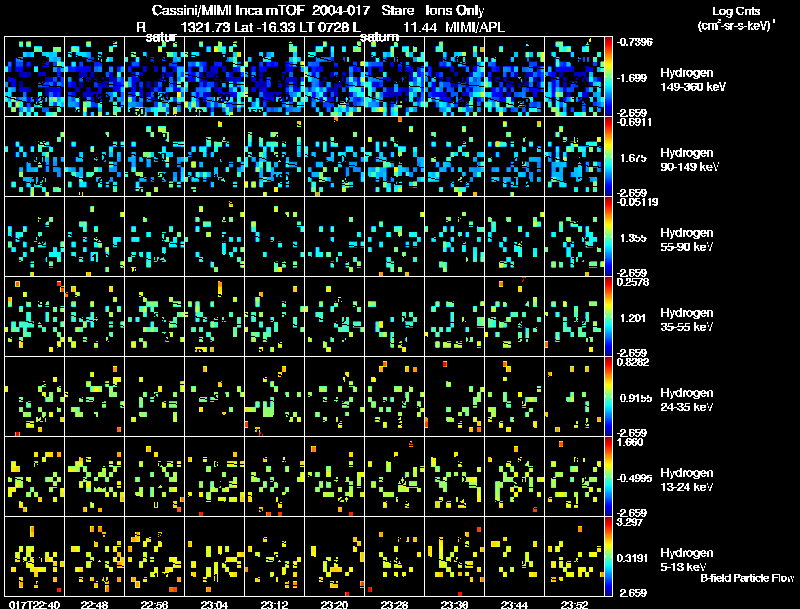This screenshot has height=609, width=800.
Task: Click the 1.660 colorbar value
Action: point(630,442)
